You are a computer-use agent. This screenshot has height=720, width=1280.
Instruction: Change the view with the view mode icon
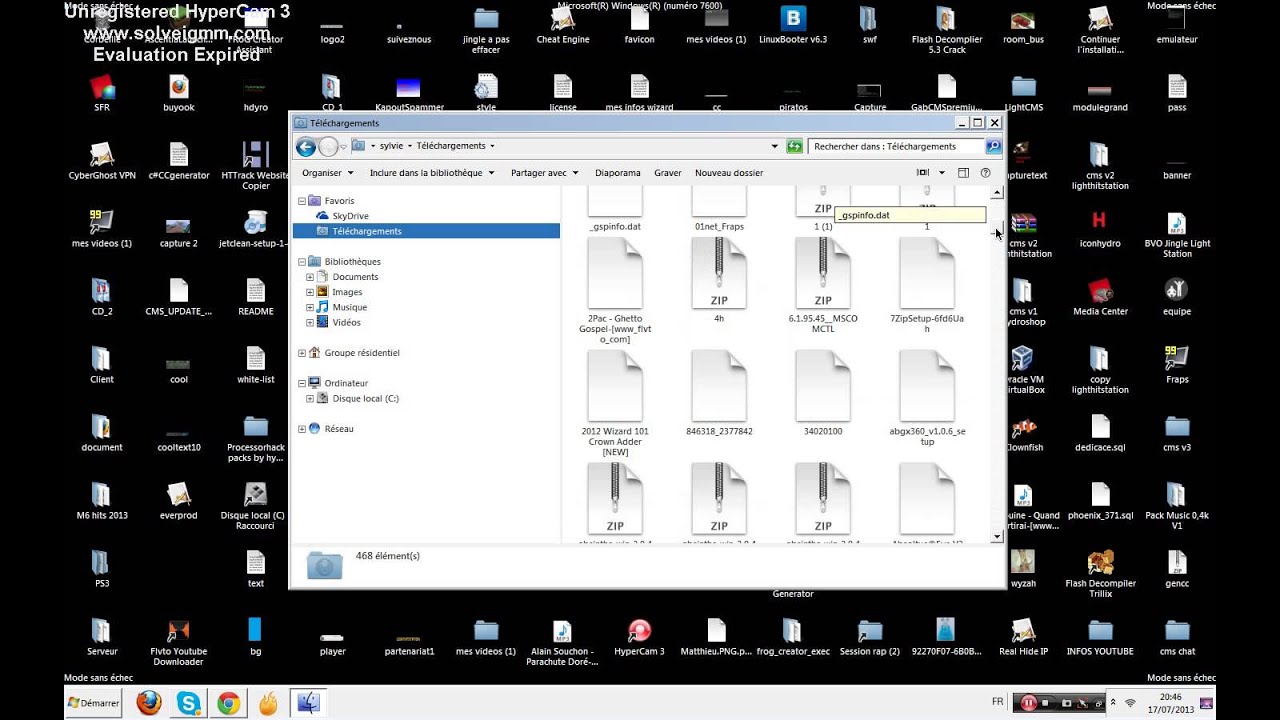coord(923,173)
